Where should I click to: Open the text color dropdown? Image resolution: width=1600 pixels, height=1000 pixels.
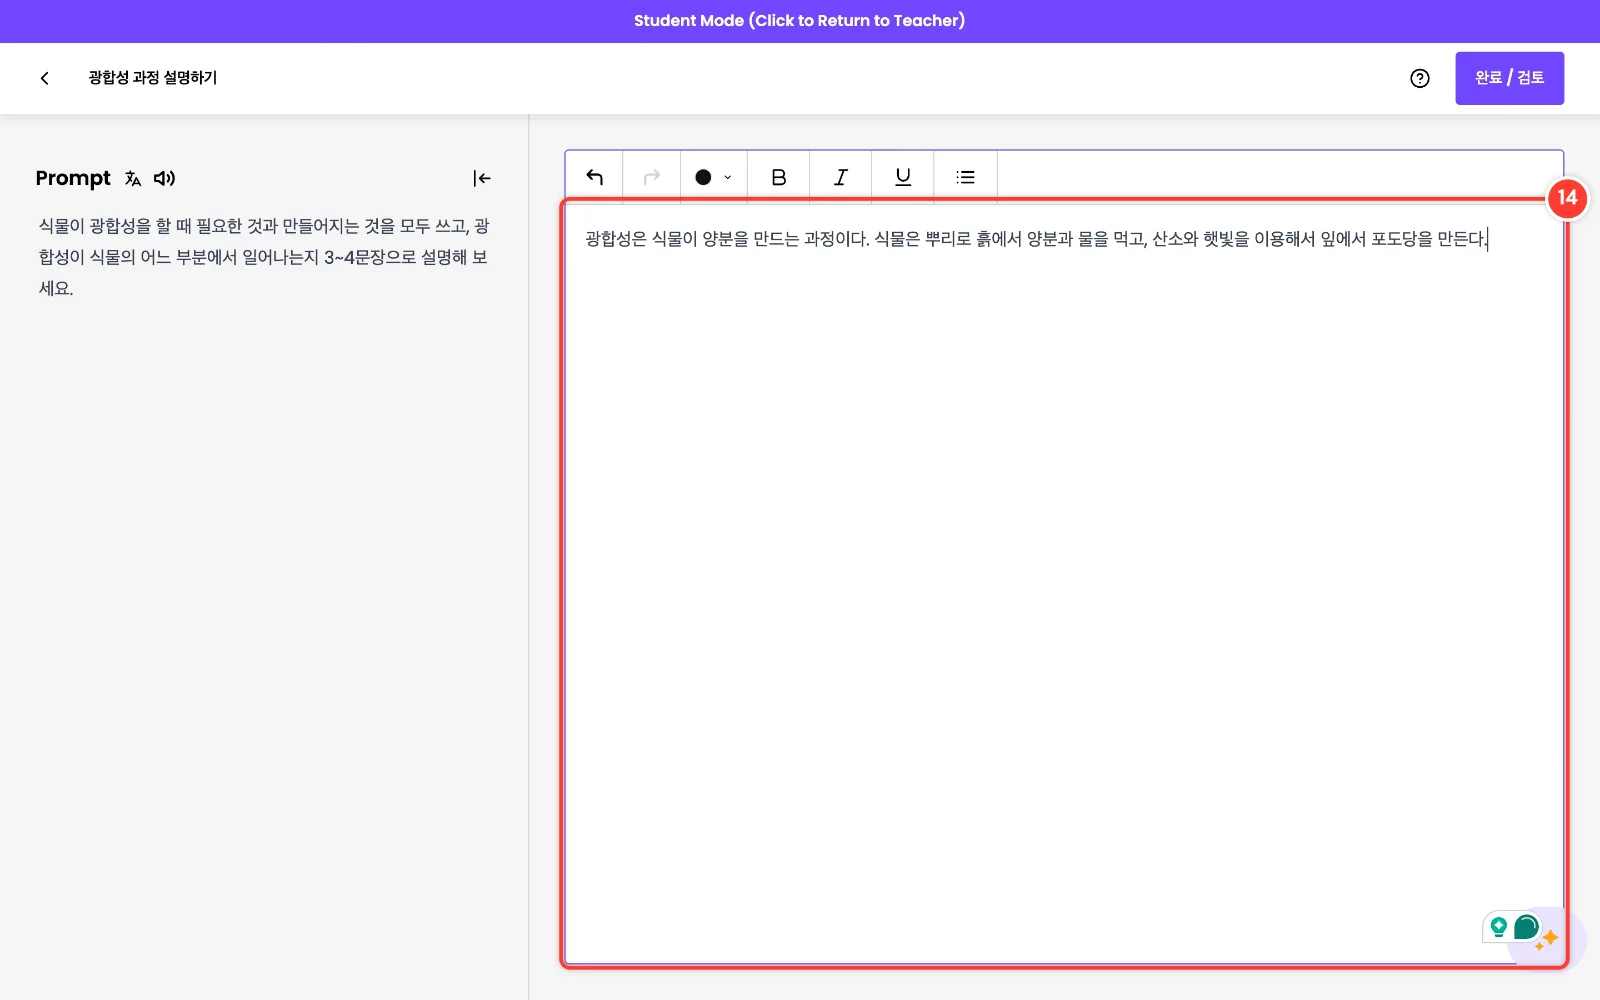click(x=728, y=178)
